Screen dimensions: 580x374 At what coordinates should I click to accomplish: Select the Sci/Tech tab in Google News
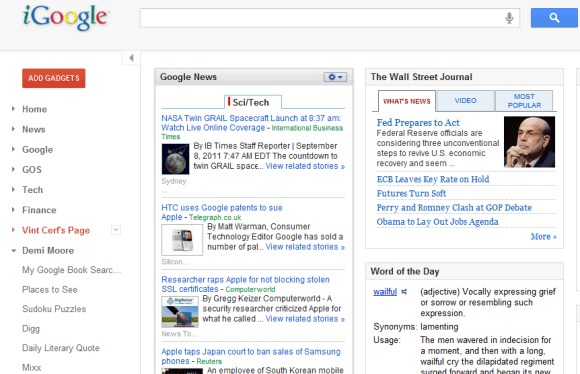252,102
